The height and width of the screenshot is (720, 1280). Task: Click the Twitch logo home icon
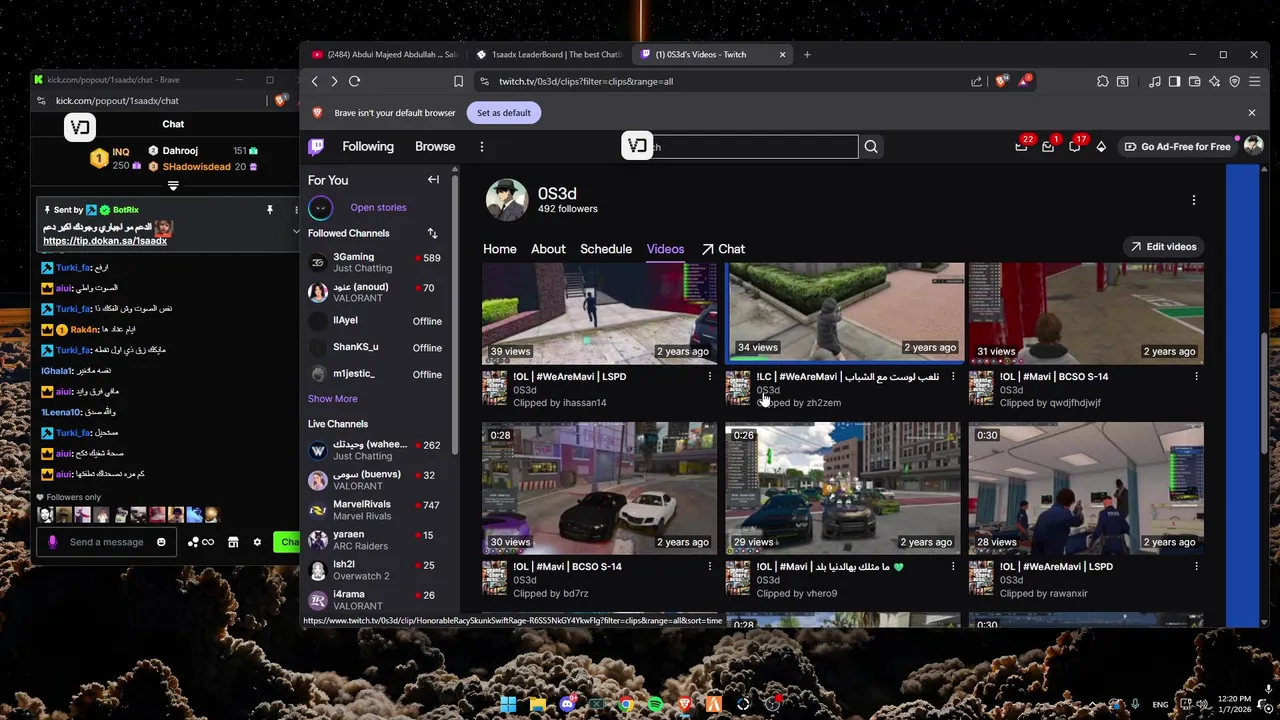pos(316,147)
